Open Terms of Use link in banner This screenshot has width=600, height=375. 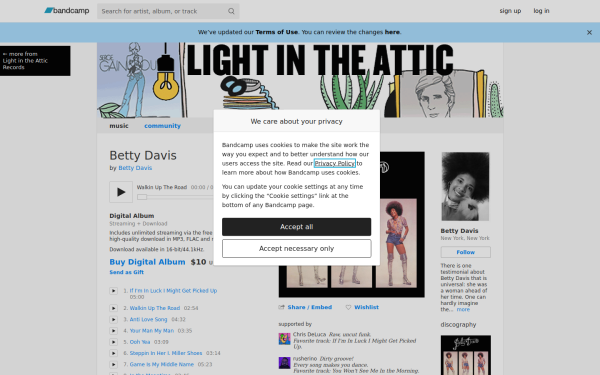point(277,32)
